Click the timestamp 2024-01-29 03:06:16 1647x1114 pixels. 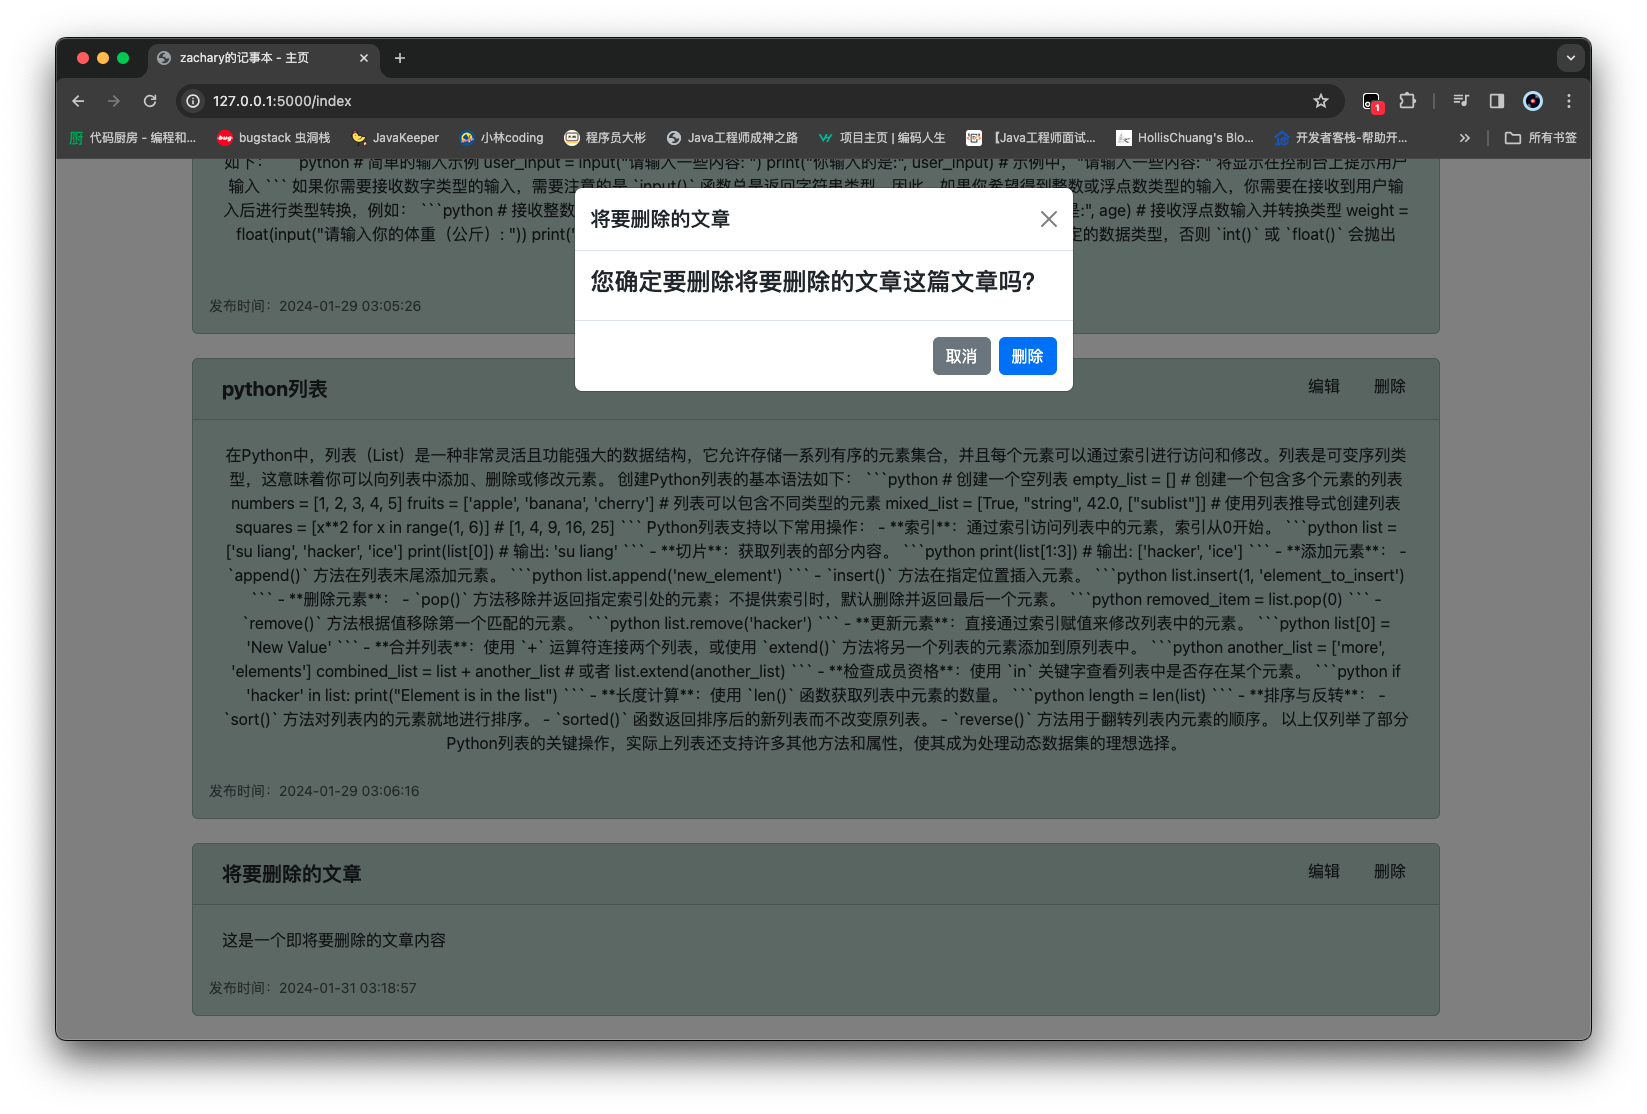(x=349, y=791)
